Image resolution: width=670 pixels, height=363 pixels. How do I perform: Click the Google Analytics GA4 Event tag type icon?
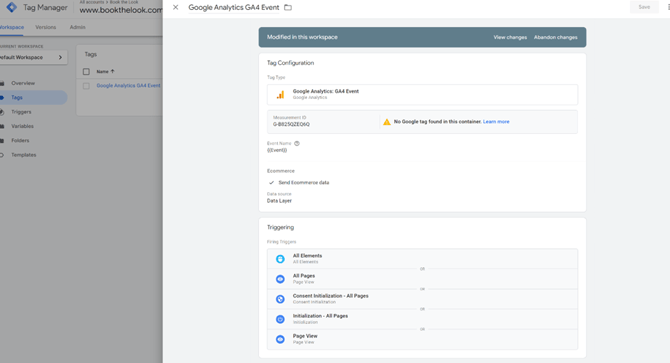(280, 95)
